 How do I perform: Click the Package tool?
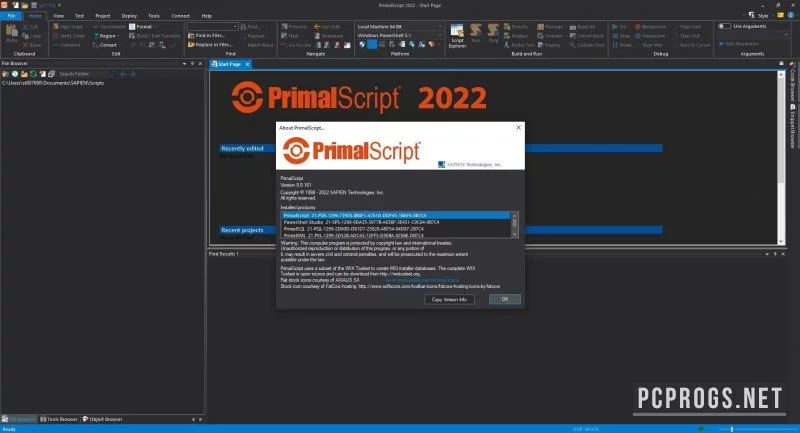(x=550, y=27)
